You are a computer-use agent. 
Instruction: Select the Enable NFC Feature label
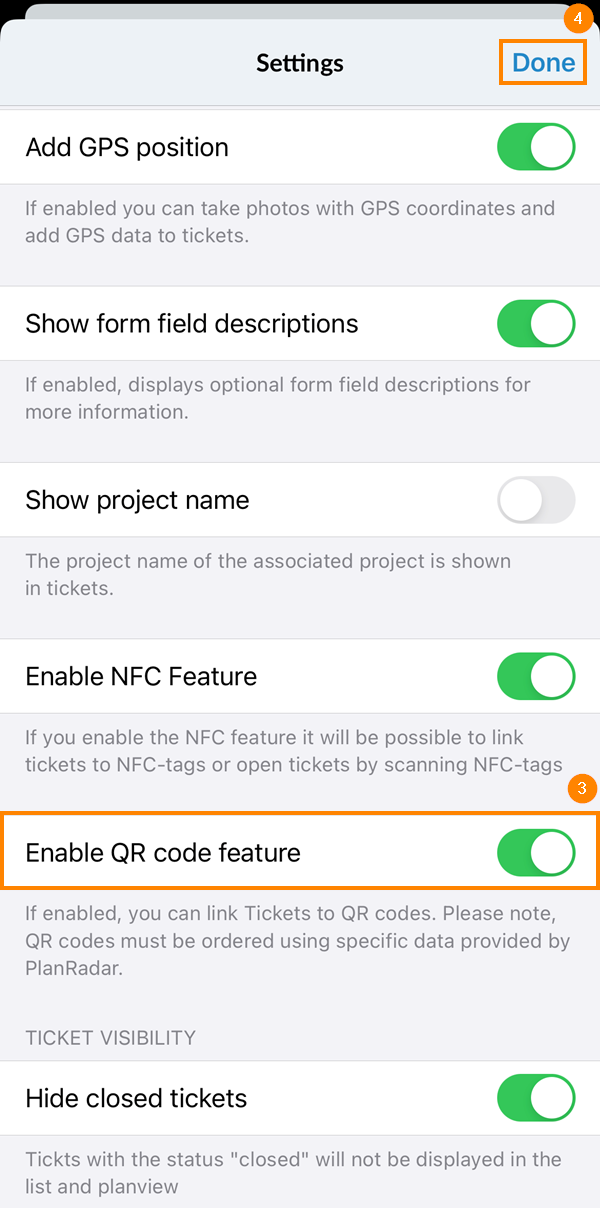coord(141,677)
